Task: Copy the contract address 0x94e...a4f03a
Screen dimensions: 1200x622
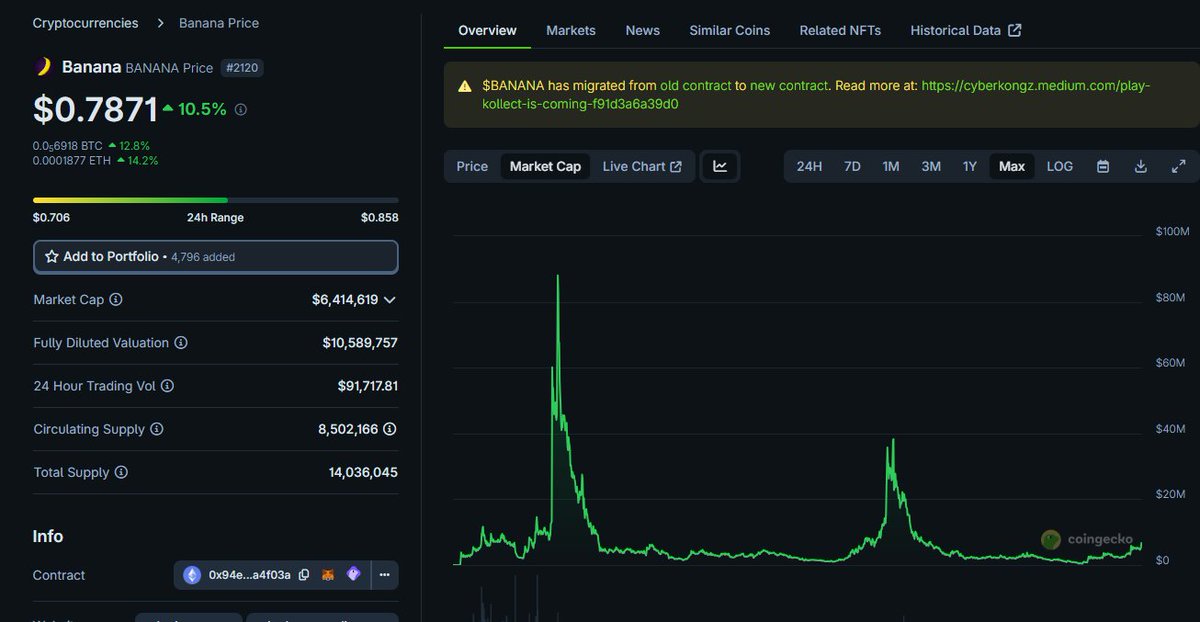Action: click(x=304, y=575)
